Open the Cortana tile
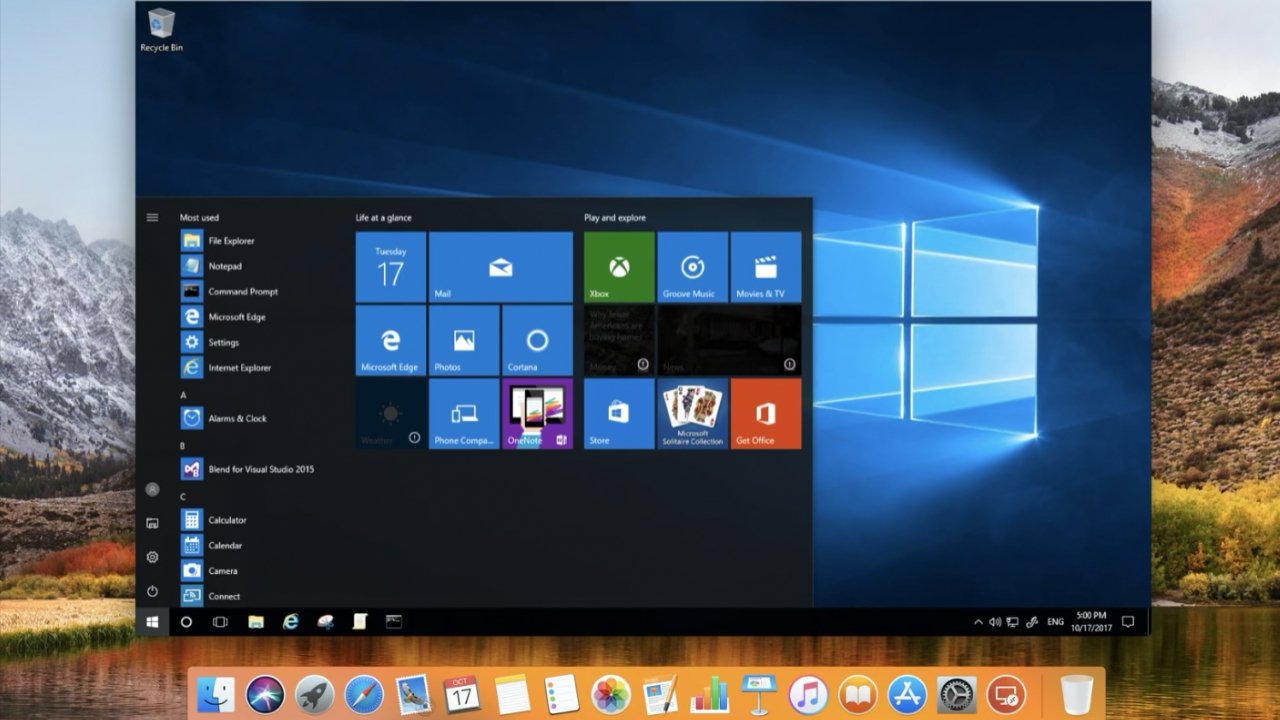 pos(537,340)
